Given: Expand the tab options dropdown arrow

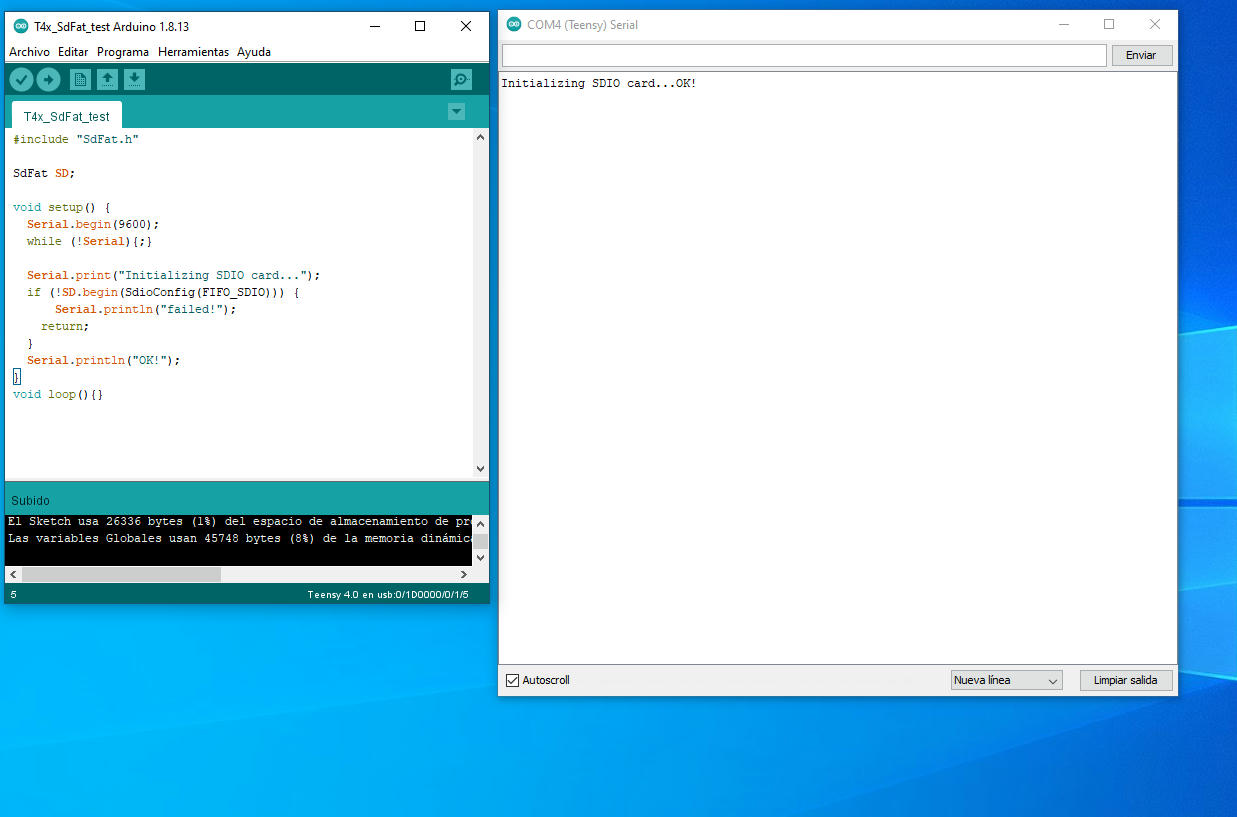Looking at the screenshot, I should (x=457, y=112).
